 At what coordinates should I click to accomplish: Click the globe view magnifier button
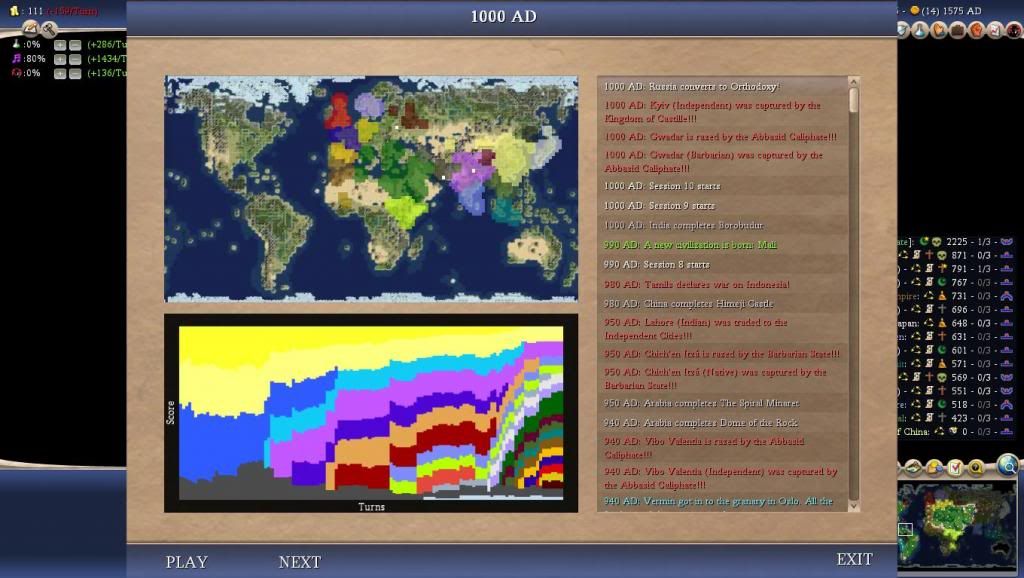1009,464
